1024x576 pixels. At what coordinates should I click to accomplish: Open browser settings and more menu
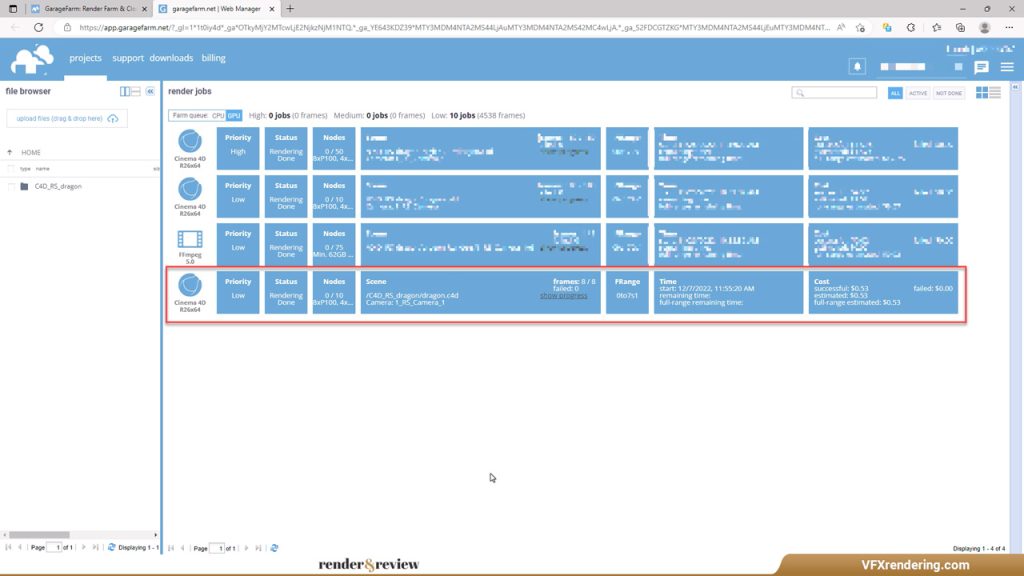[x=1009, y=27]
